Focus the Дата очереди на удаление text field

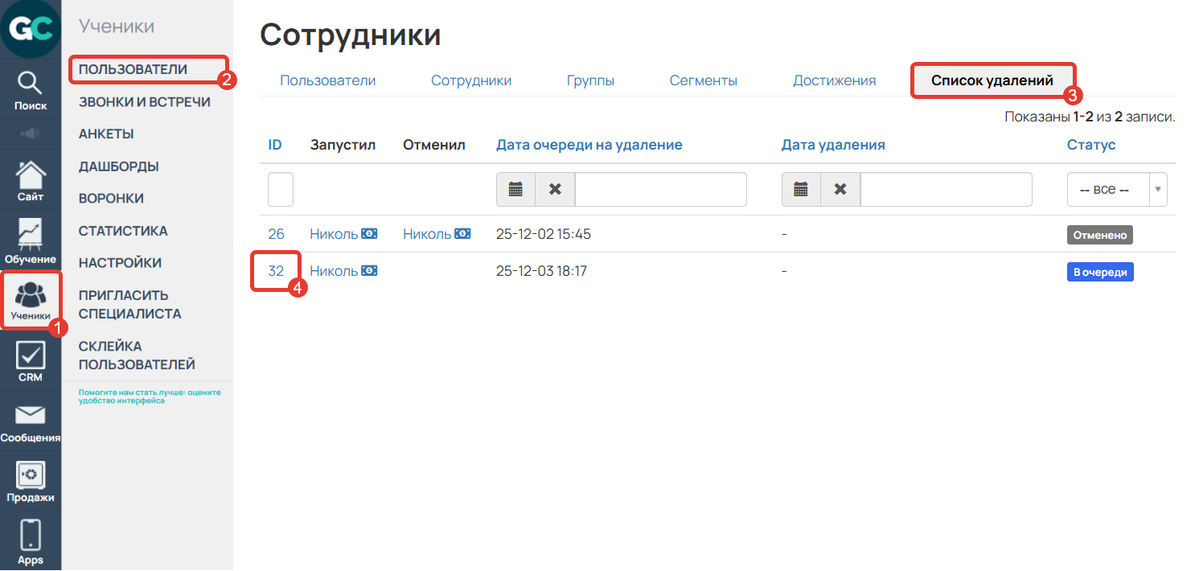click(x=661, y=190)
